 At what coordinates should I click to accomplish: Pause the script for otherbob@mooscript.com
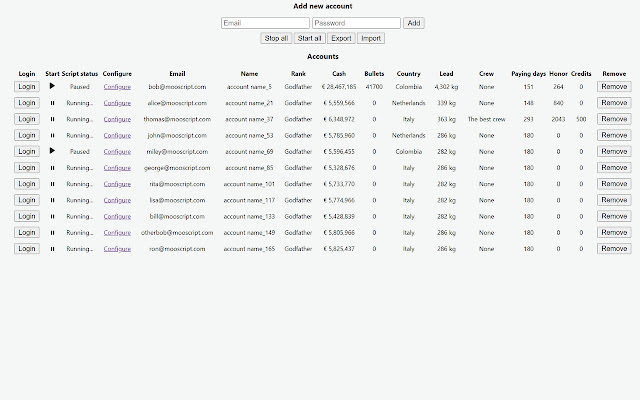[x=52, y=233]
